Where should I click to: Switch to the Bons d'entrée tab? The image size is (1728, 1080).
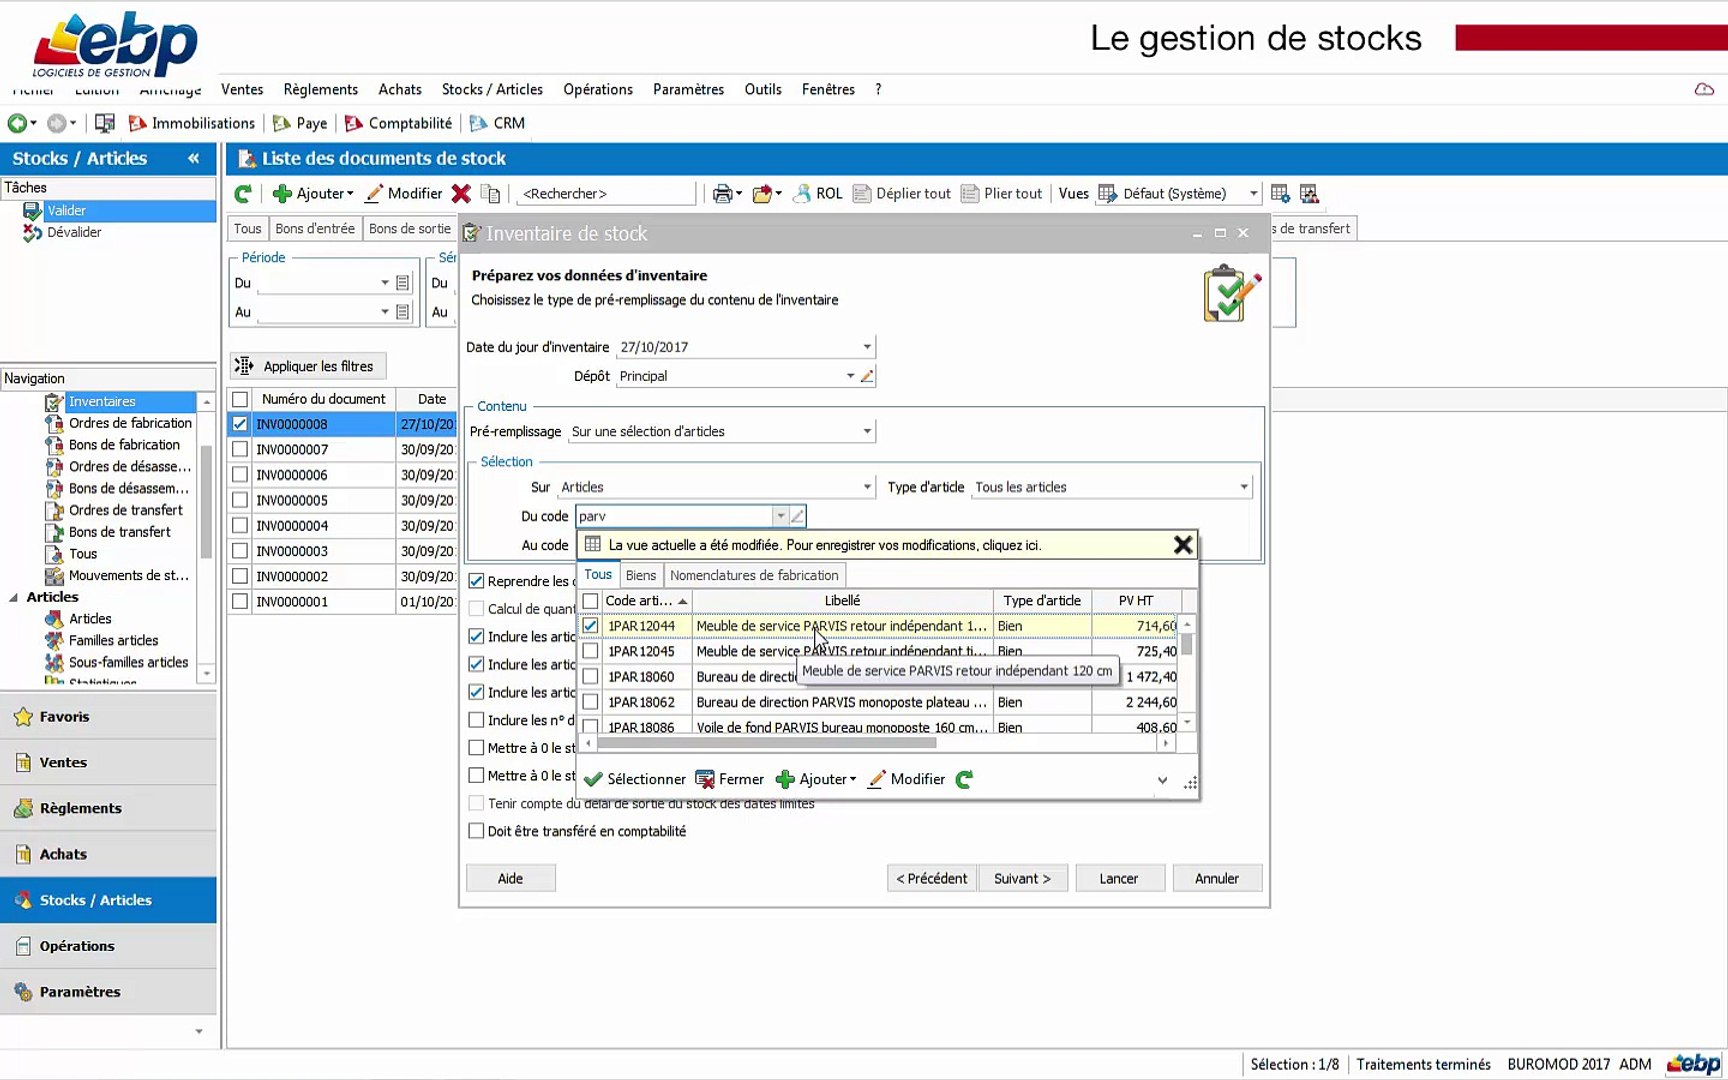click(x=315, y=229)
